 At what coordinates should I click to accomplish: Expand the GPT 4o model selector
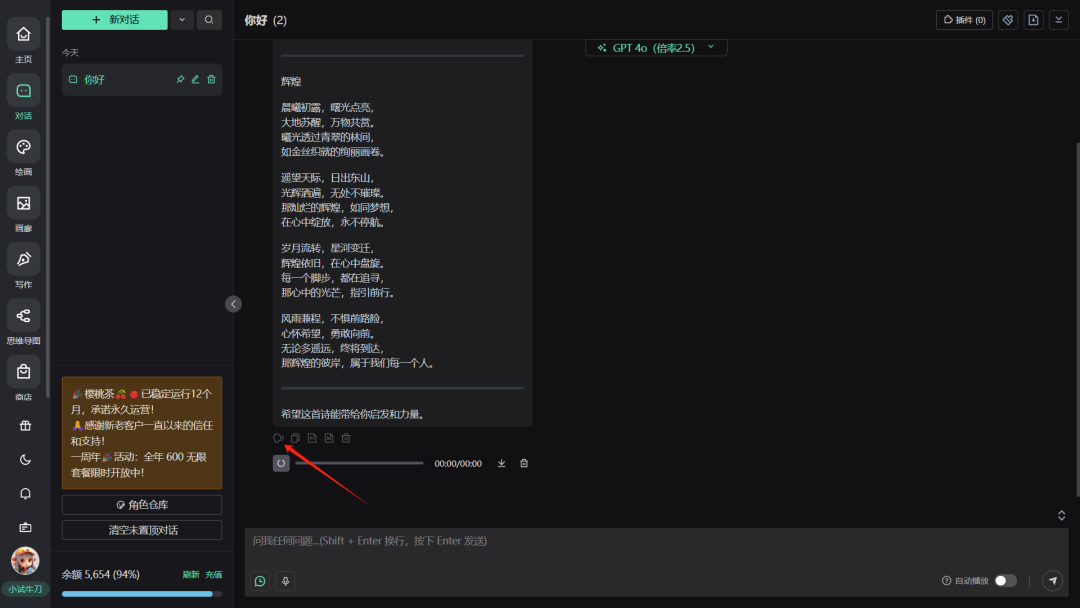pyautogui.click(x=656, y=47)
